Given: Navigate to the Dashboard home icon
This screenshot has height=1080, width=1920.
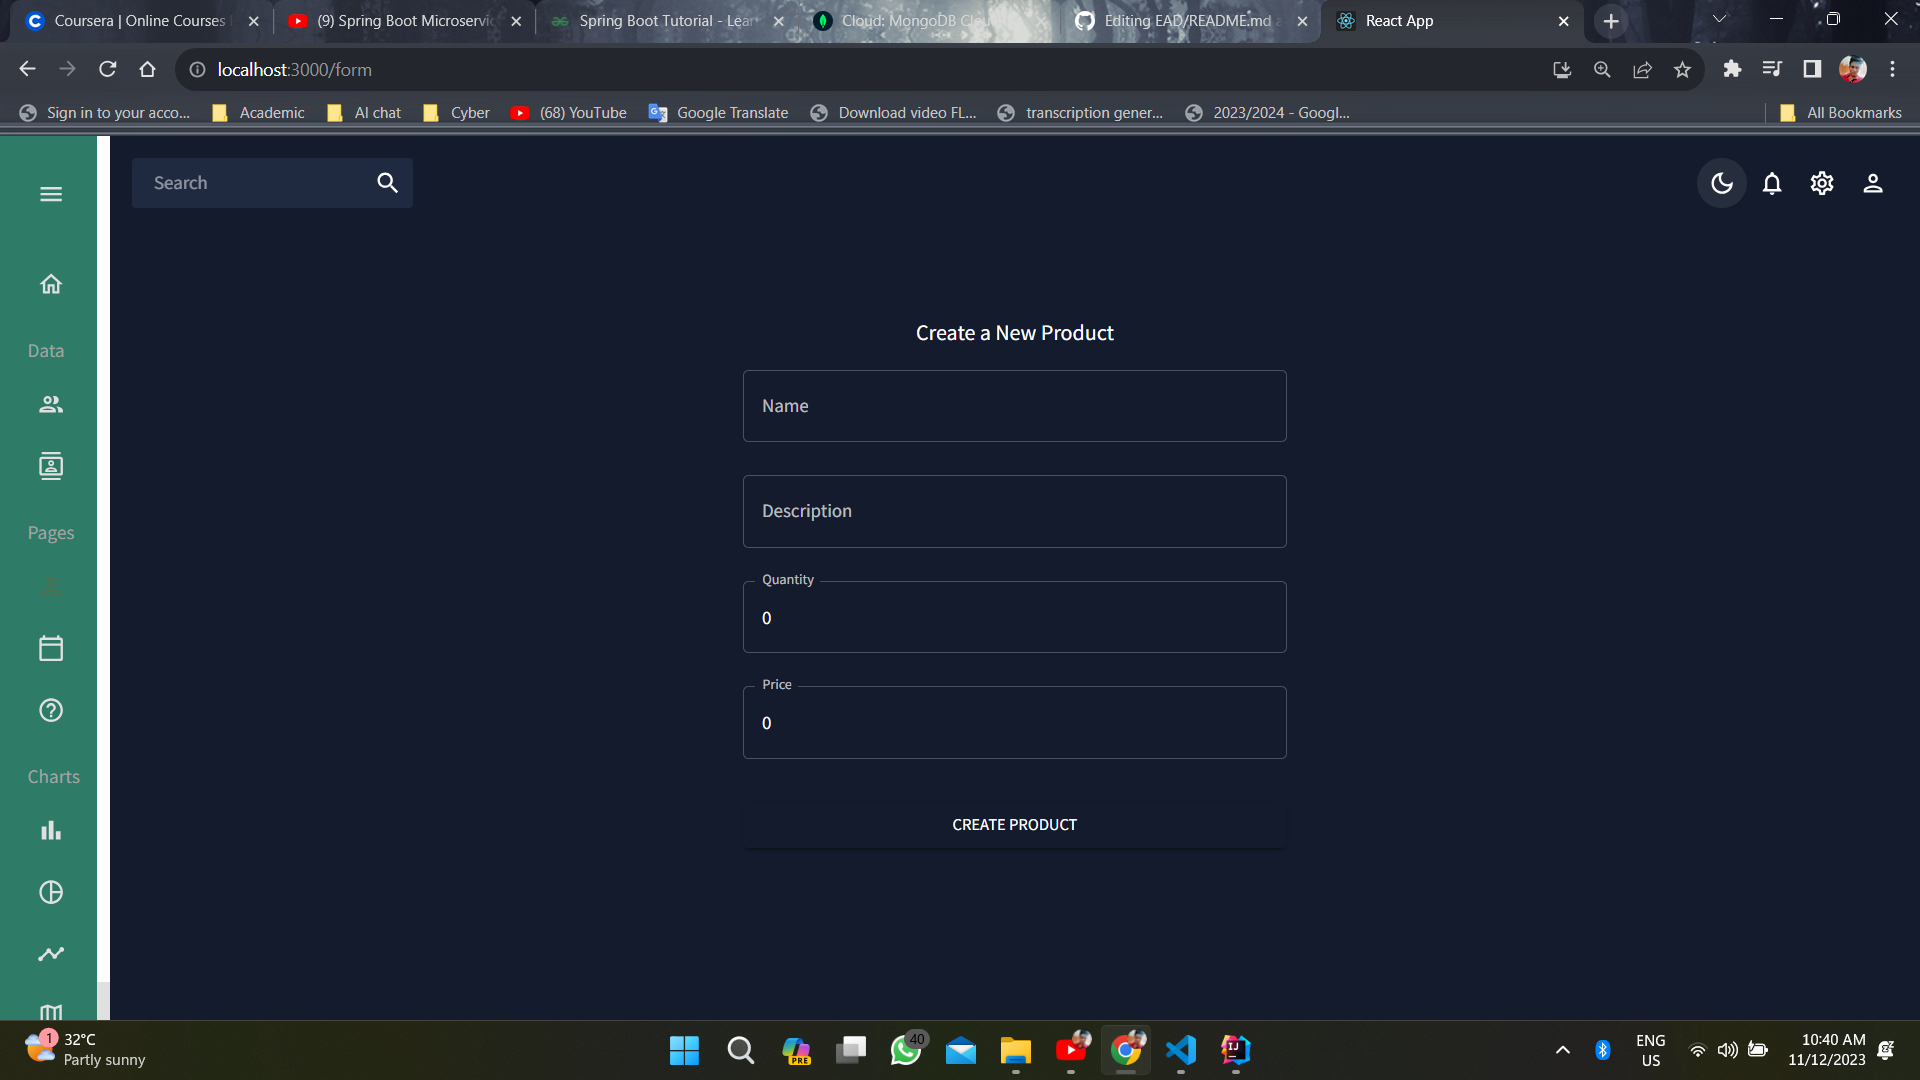Looking at the screenshot, I should tap(50, 284).
